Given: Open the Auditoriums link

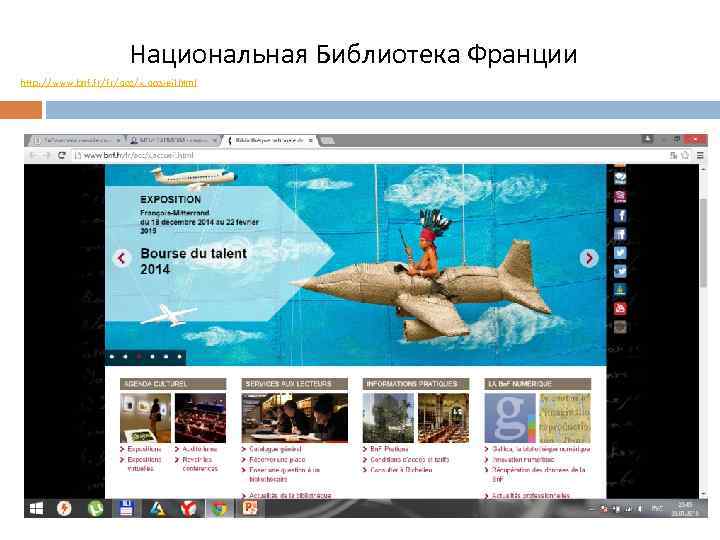Looking at the screenshot, I should [x=200, y=449].
